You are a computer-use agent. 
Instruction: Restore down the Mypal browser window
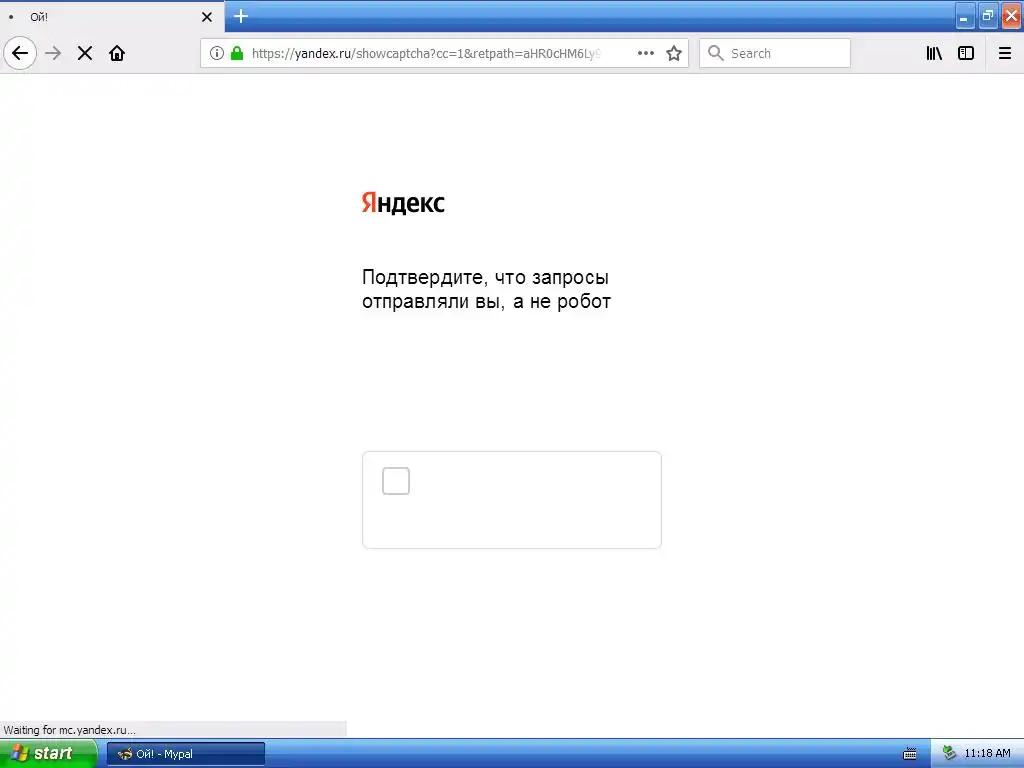[988, 16]
